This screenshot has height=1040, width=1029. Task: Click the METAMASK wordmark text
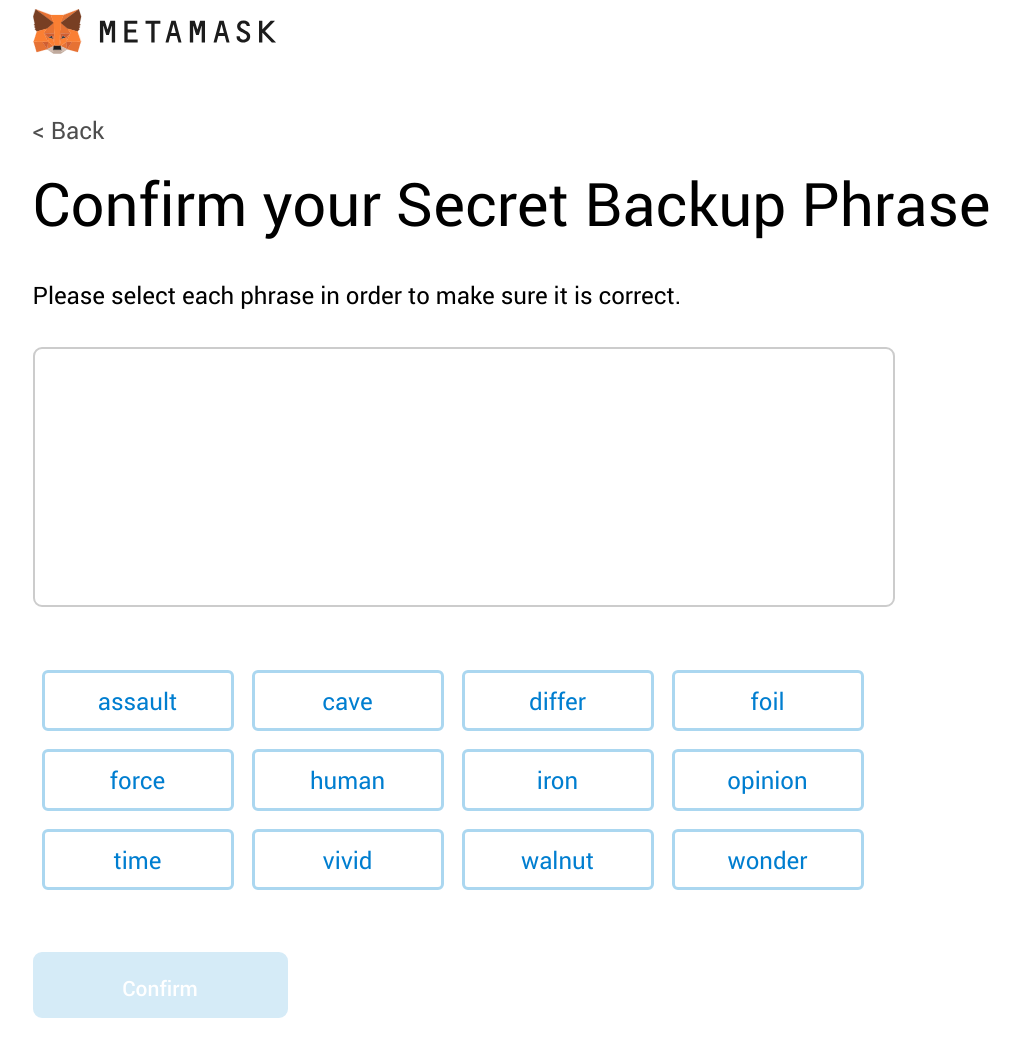pos(187,33)
